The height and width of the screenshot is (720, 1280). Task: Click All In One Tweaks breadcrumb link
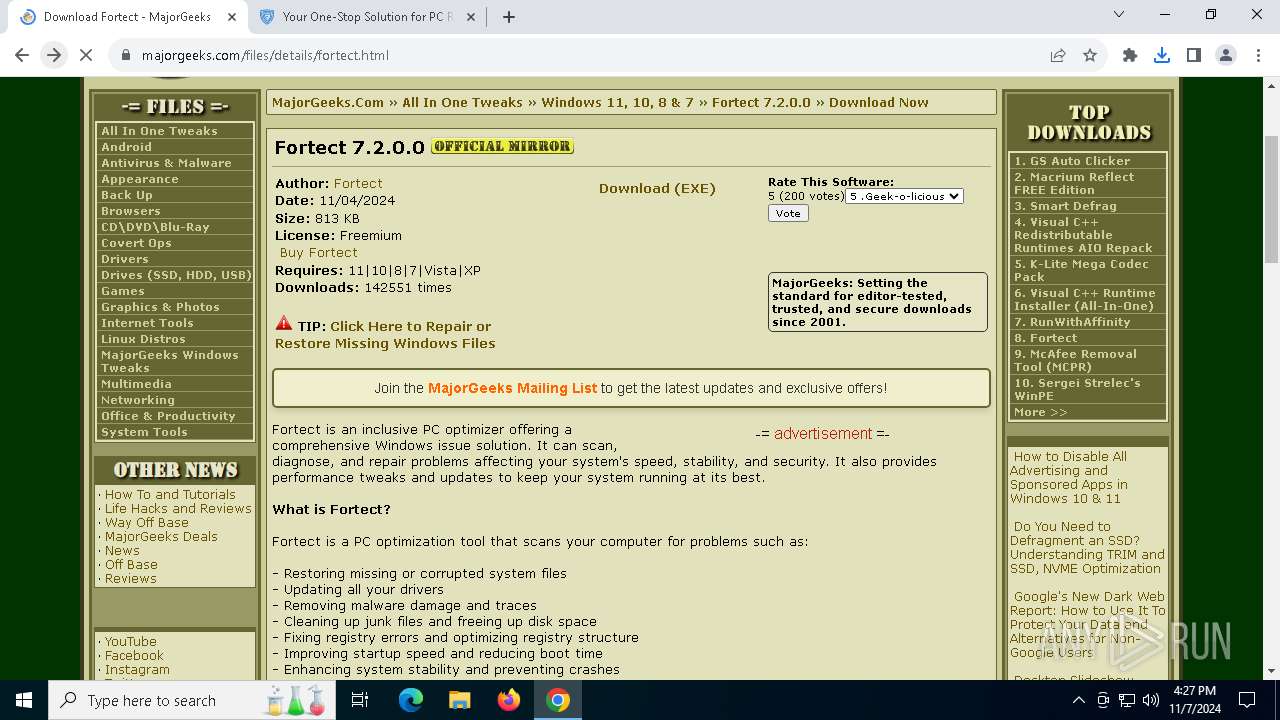coord(462,102)
